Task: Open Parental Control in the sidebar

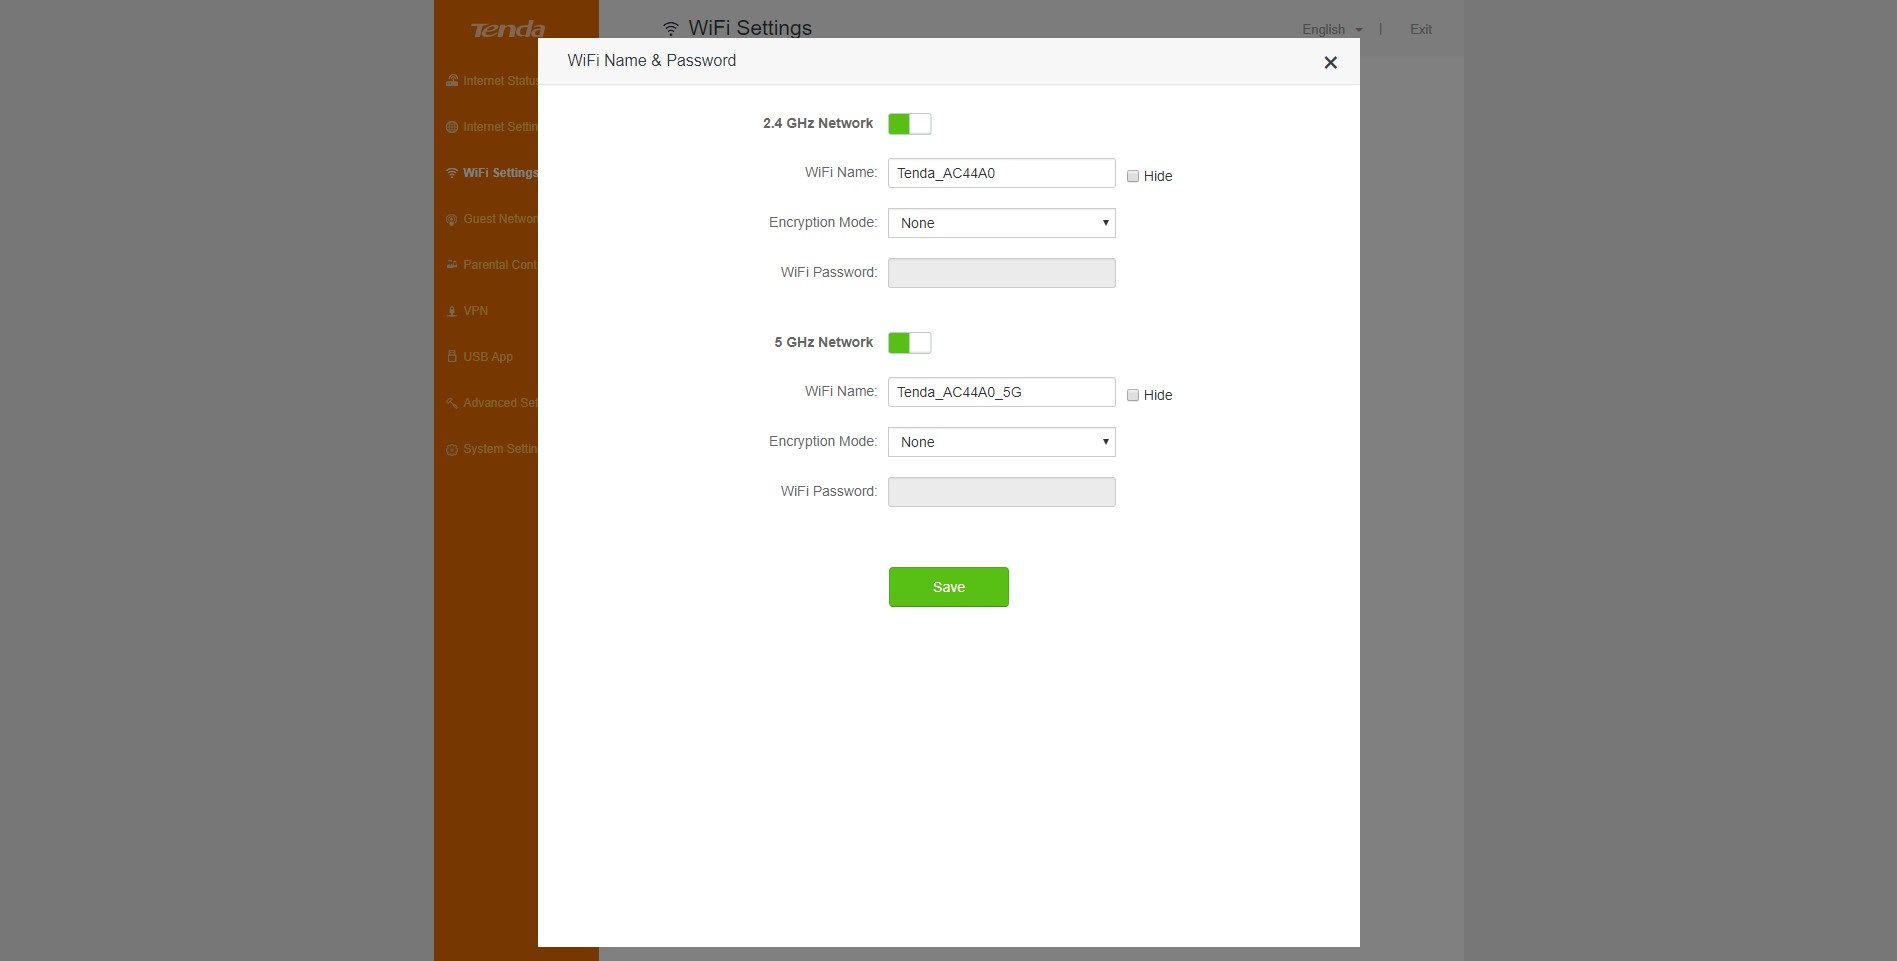Action: 491,265
